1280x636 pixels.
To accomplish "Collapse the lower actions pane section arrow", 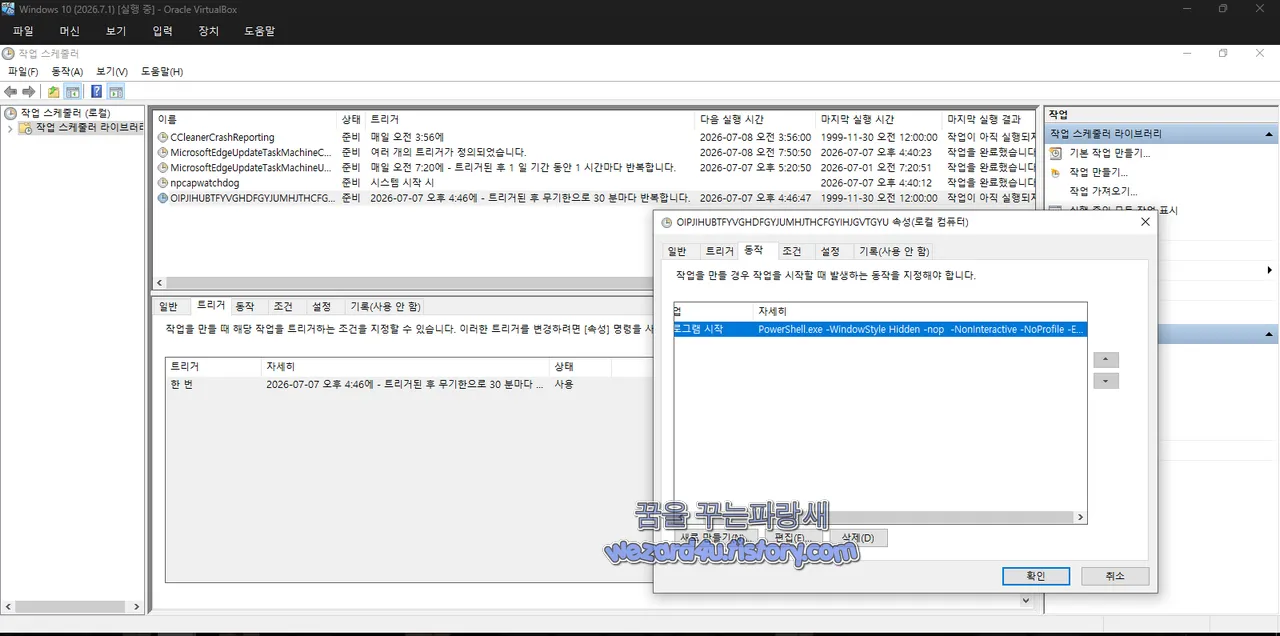I will point(1270,334).
